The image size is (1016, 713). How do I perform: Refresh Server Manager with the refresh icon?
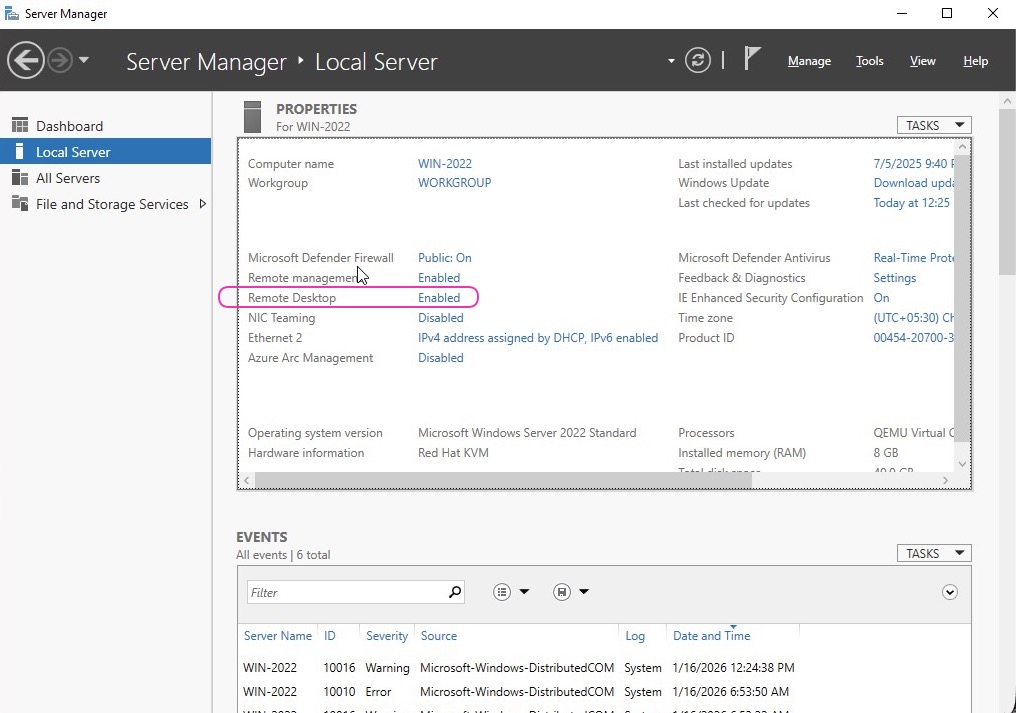[x=698, y=61]
